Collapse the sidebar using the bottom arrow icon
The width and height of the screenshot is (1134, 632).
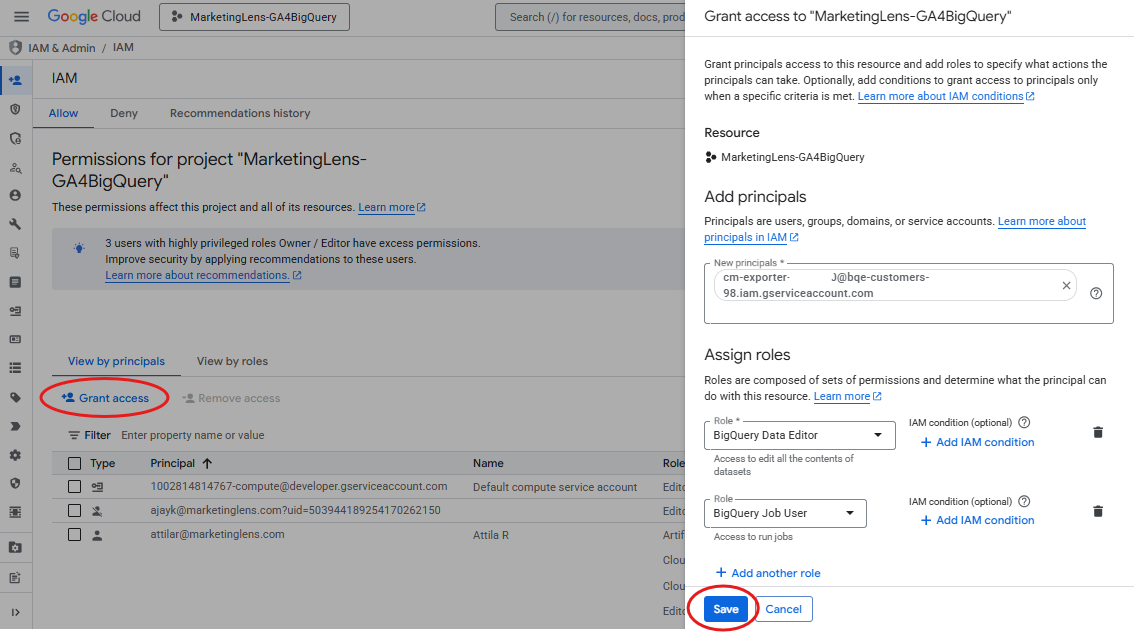(x=14, y=613)
